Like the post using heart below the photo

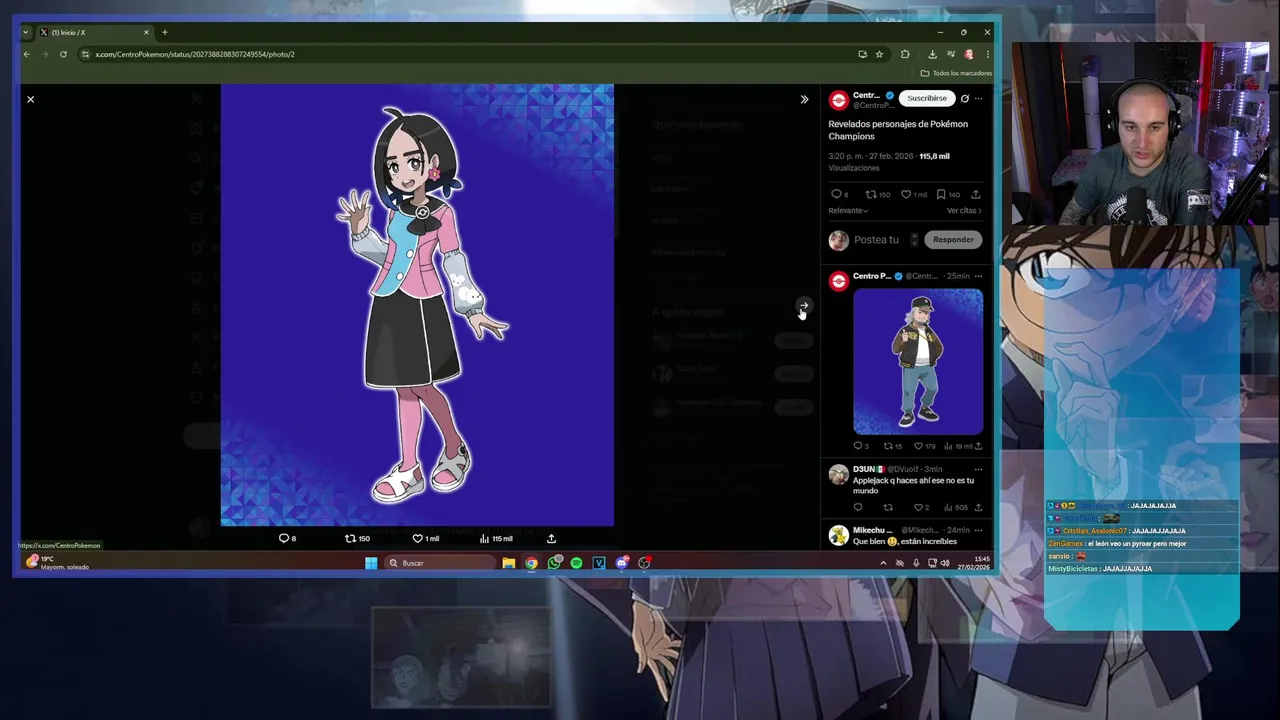[x=418, y=538]
